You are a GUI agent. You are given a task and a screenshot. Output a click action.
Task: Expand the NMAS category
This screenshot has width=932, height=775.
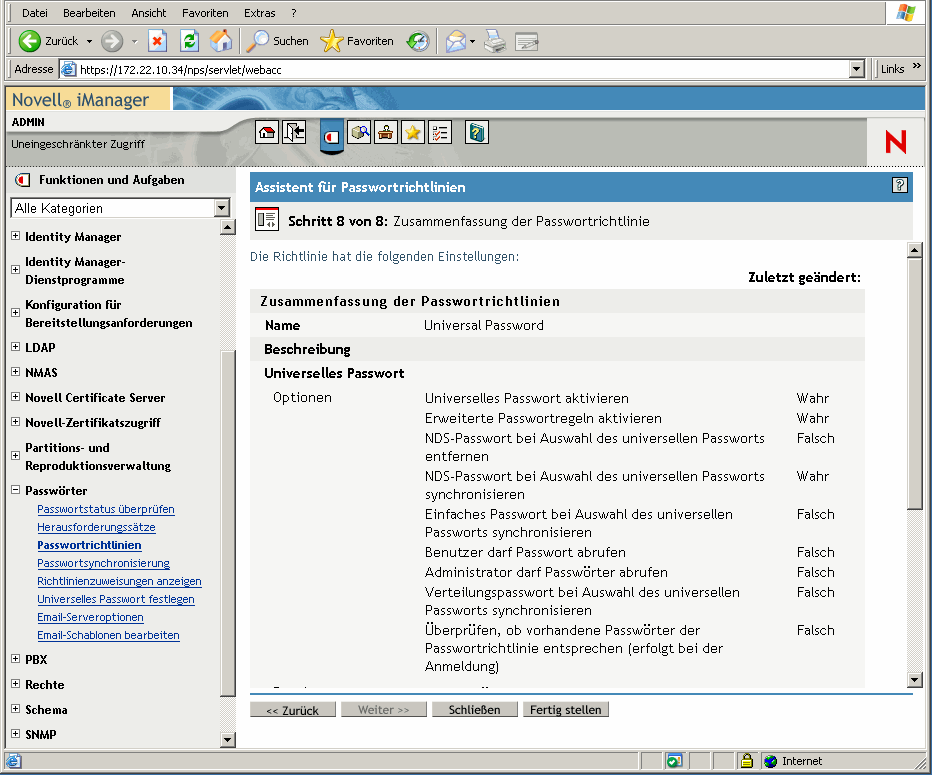[x=15, y=373]
